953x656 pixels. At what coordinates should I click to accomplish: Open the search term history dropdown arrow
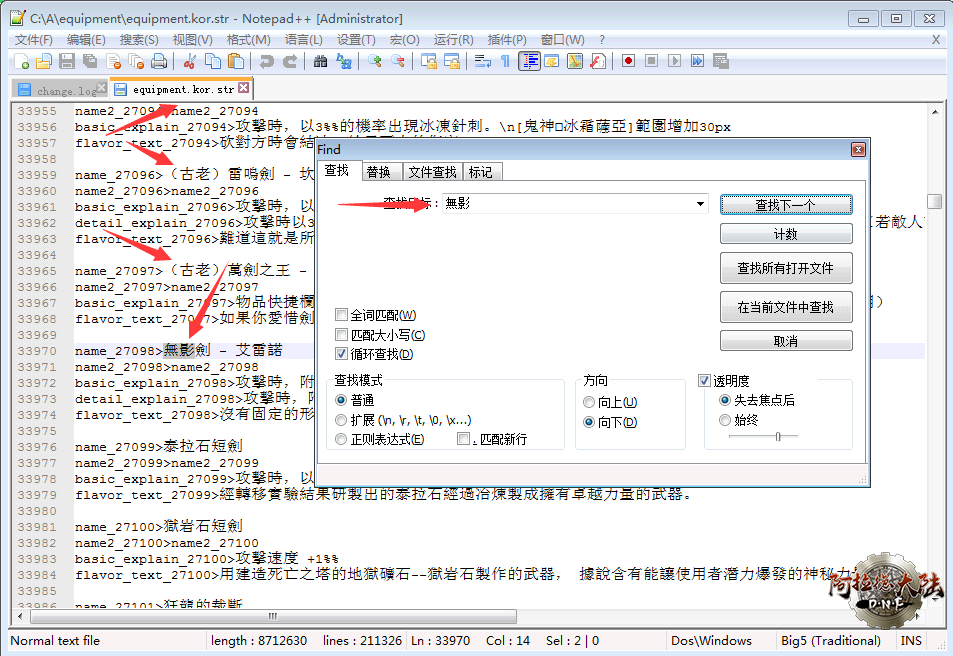click(700, 204)
